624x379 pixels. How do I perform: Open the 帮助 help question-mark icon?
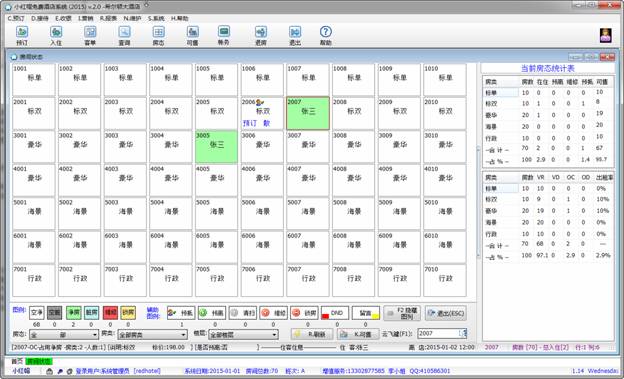326,32
